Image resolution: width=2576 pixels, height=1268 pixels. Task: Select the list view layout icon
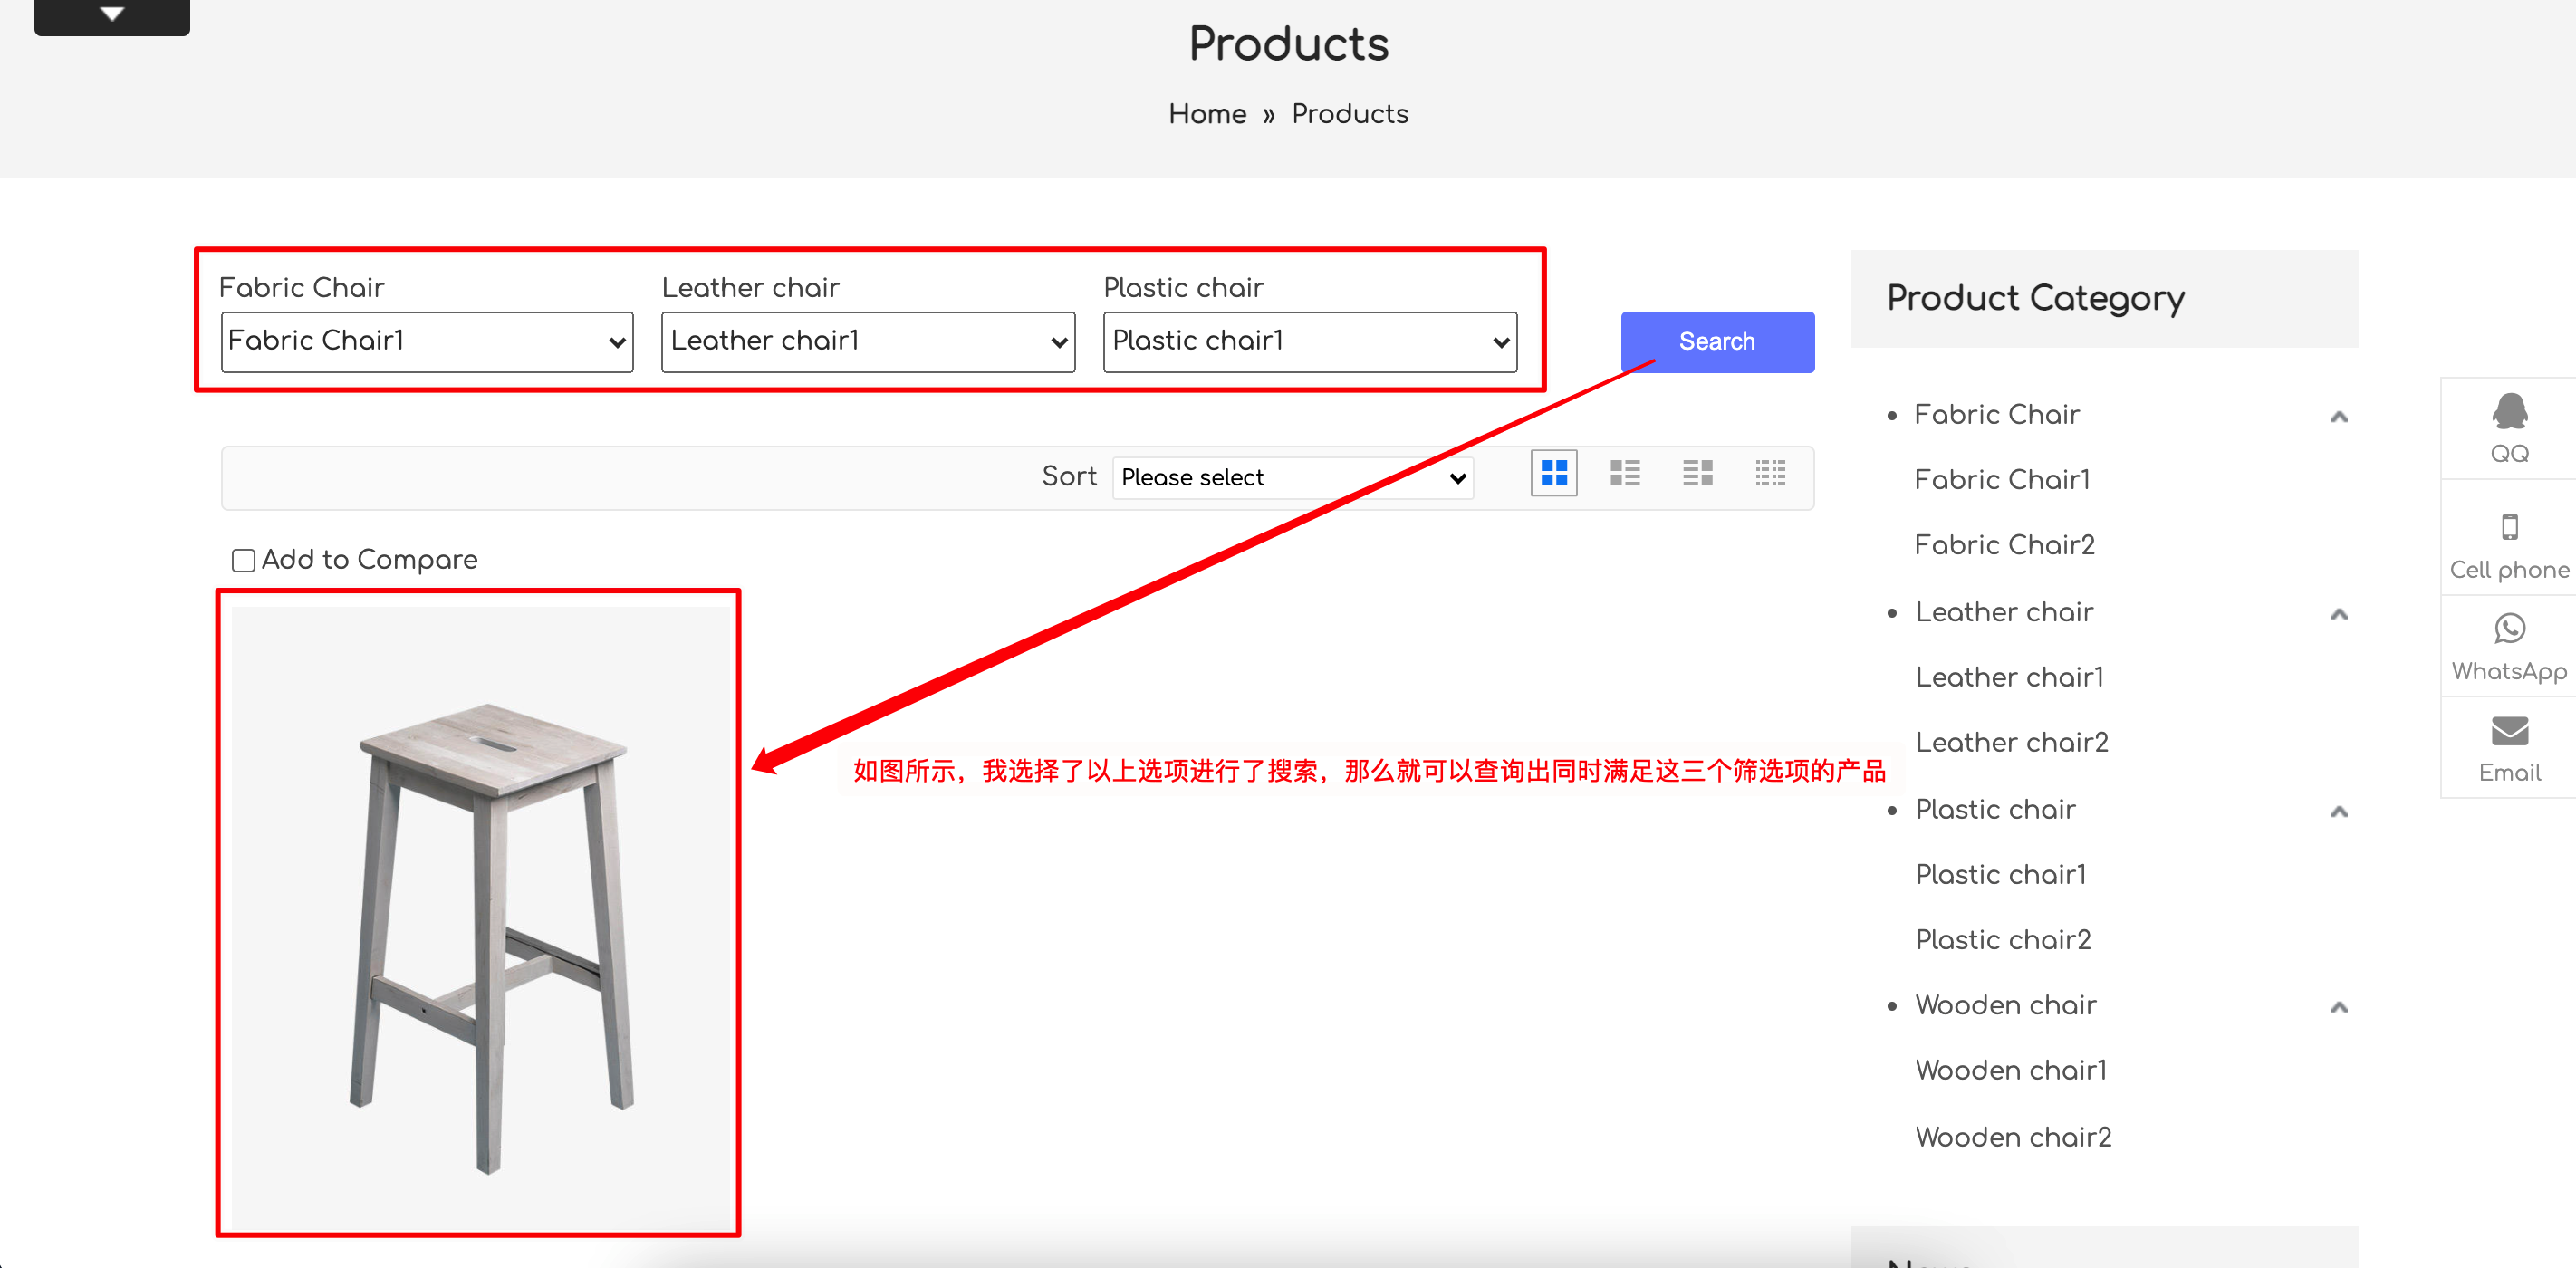1625,473
